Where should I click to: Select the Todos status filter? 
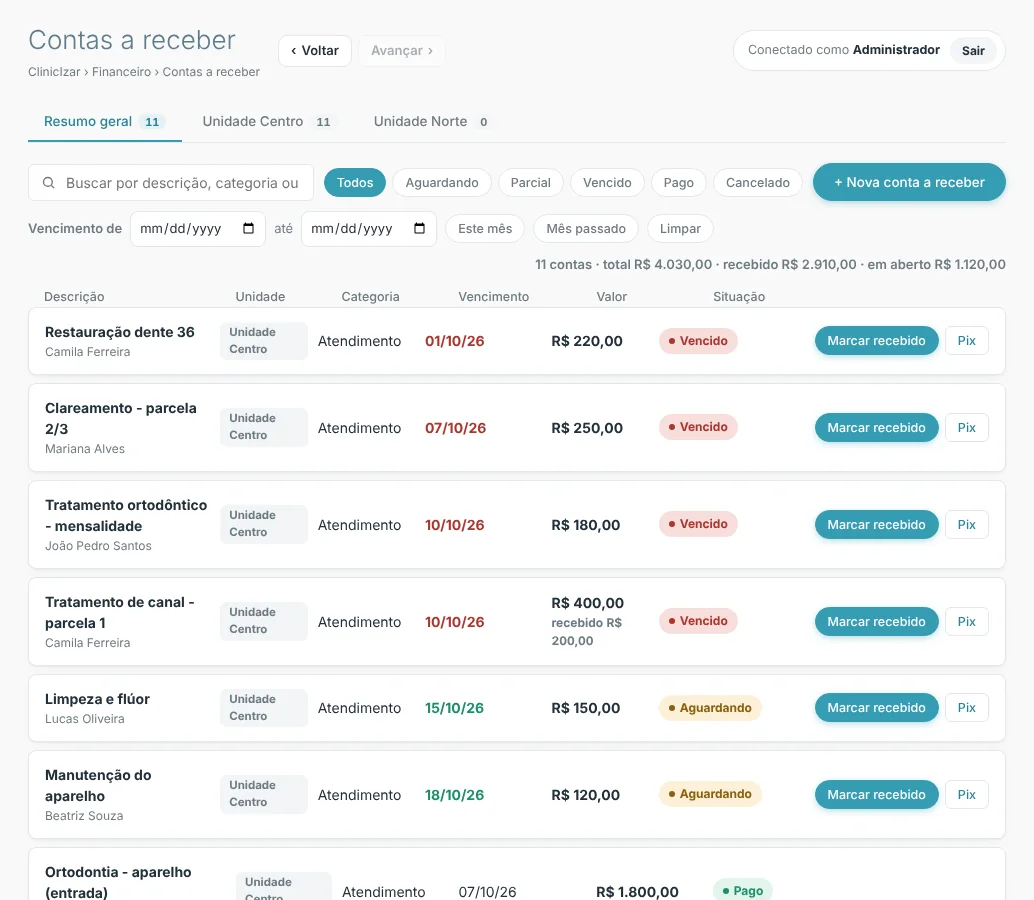coord(355,183)
